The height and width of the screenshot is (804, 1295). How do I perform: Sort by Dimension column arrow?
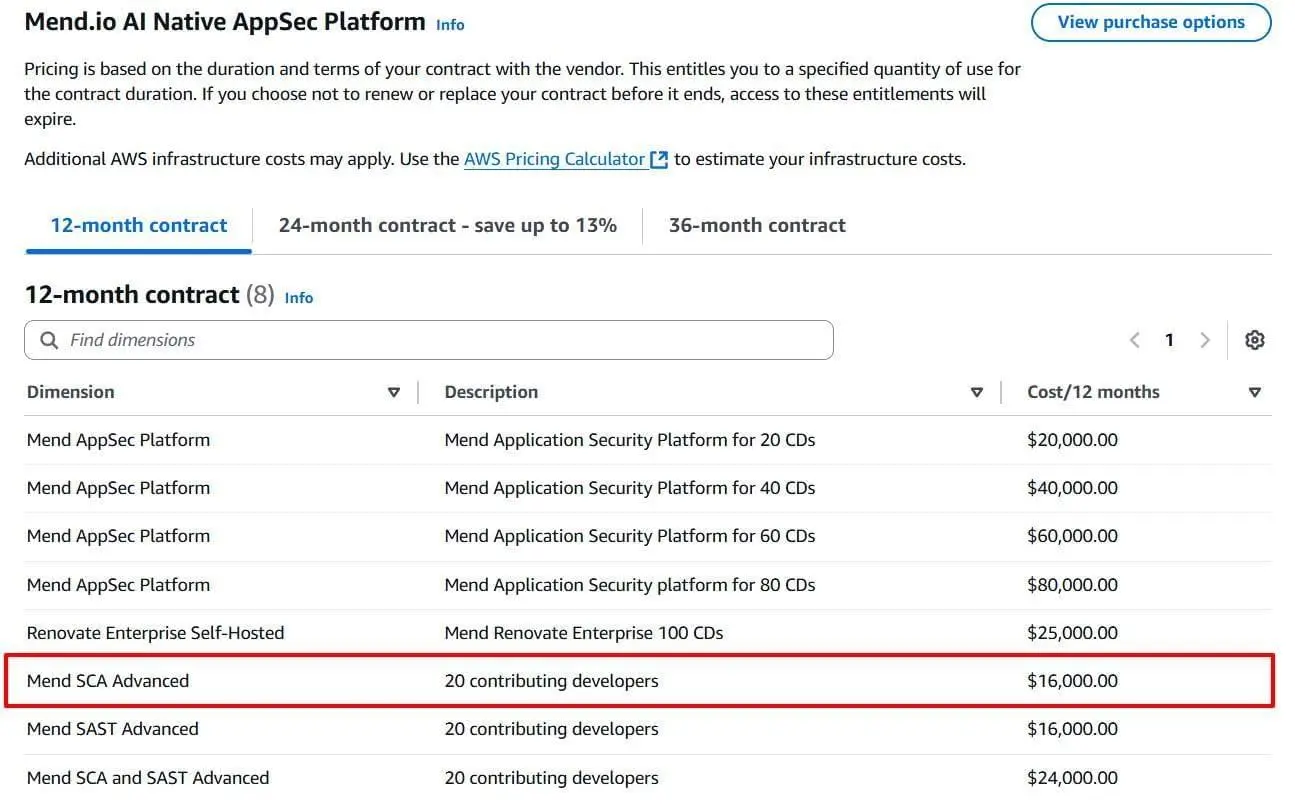pyautogui.click(x=394, y=392)
